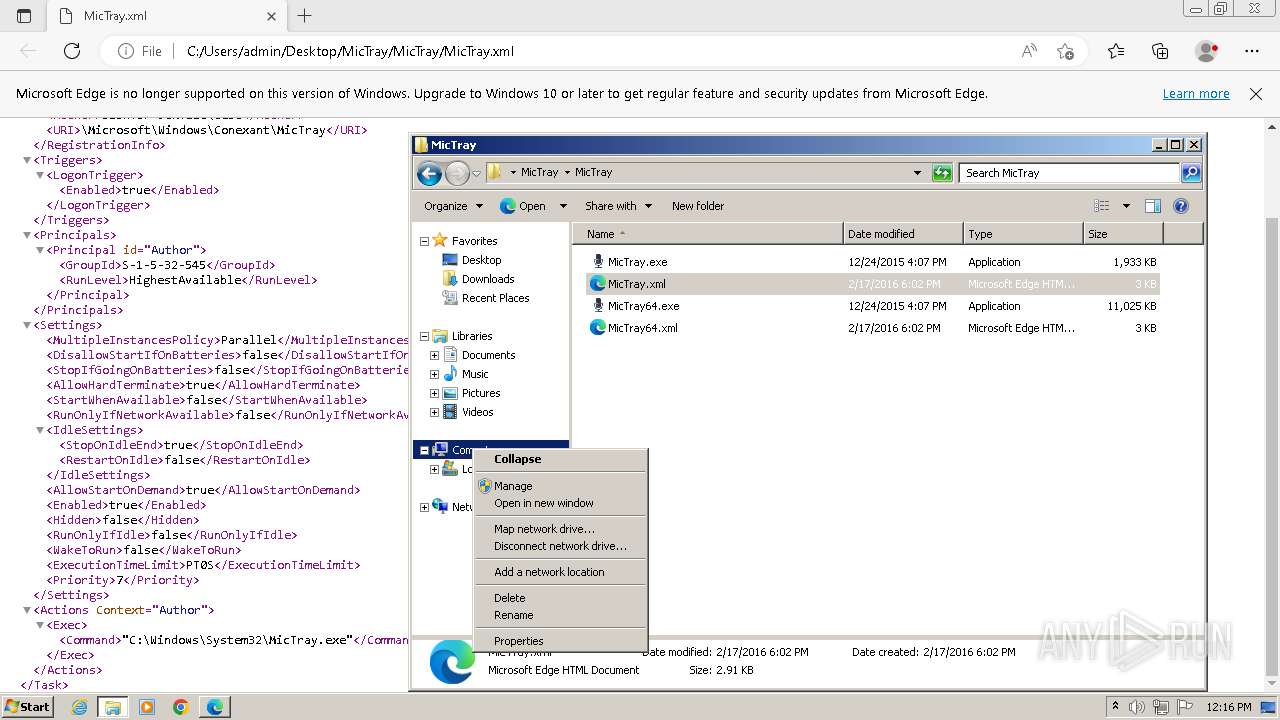Add this page to favorites star icon
Screen dimensions: 1280x720
click(x=1065, y=51)
